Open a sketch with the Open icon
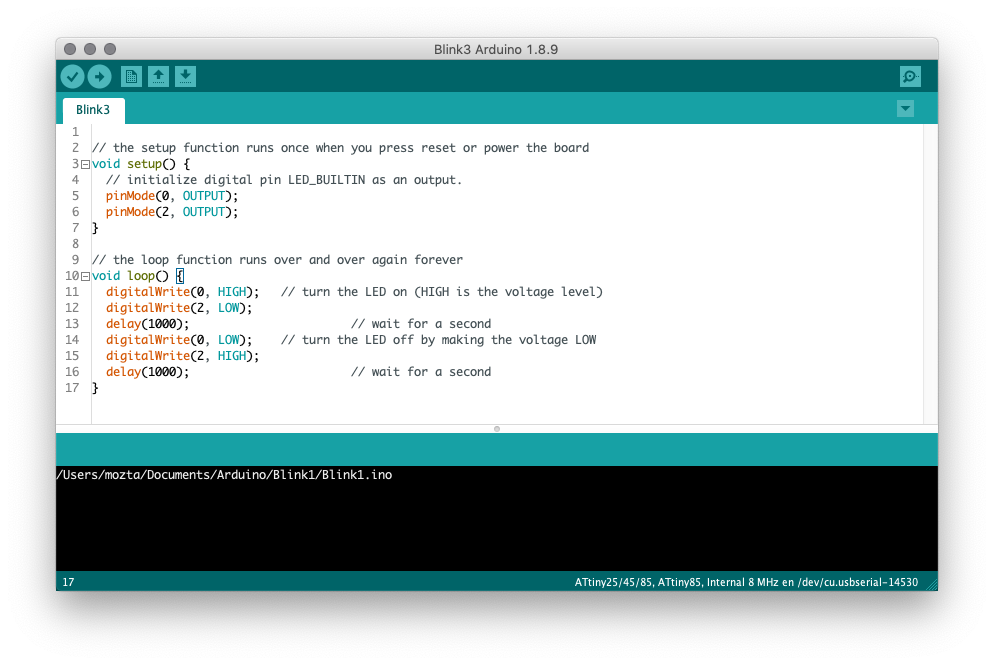Viewport: 994px width, 665px height. click(158, 77)
